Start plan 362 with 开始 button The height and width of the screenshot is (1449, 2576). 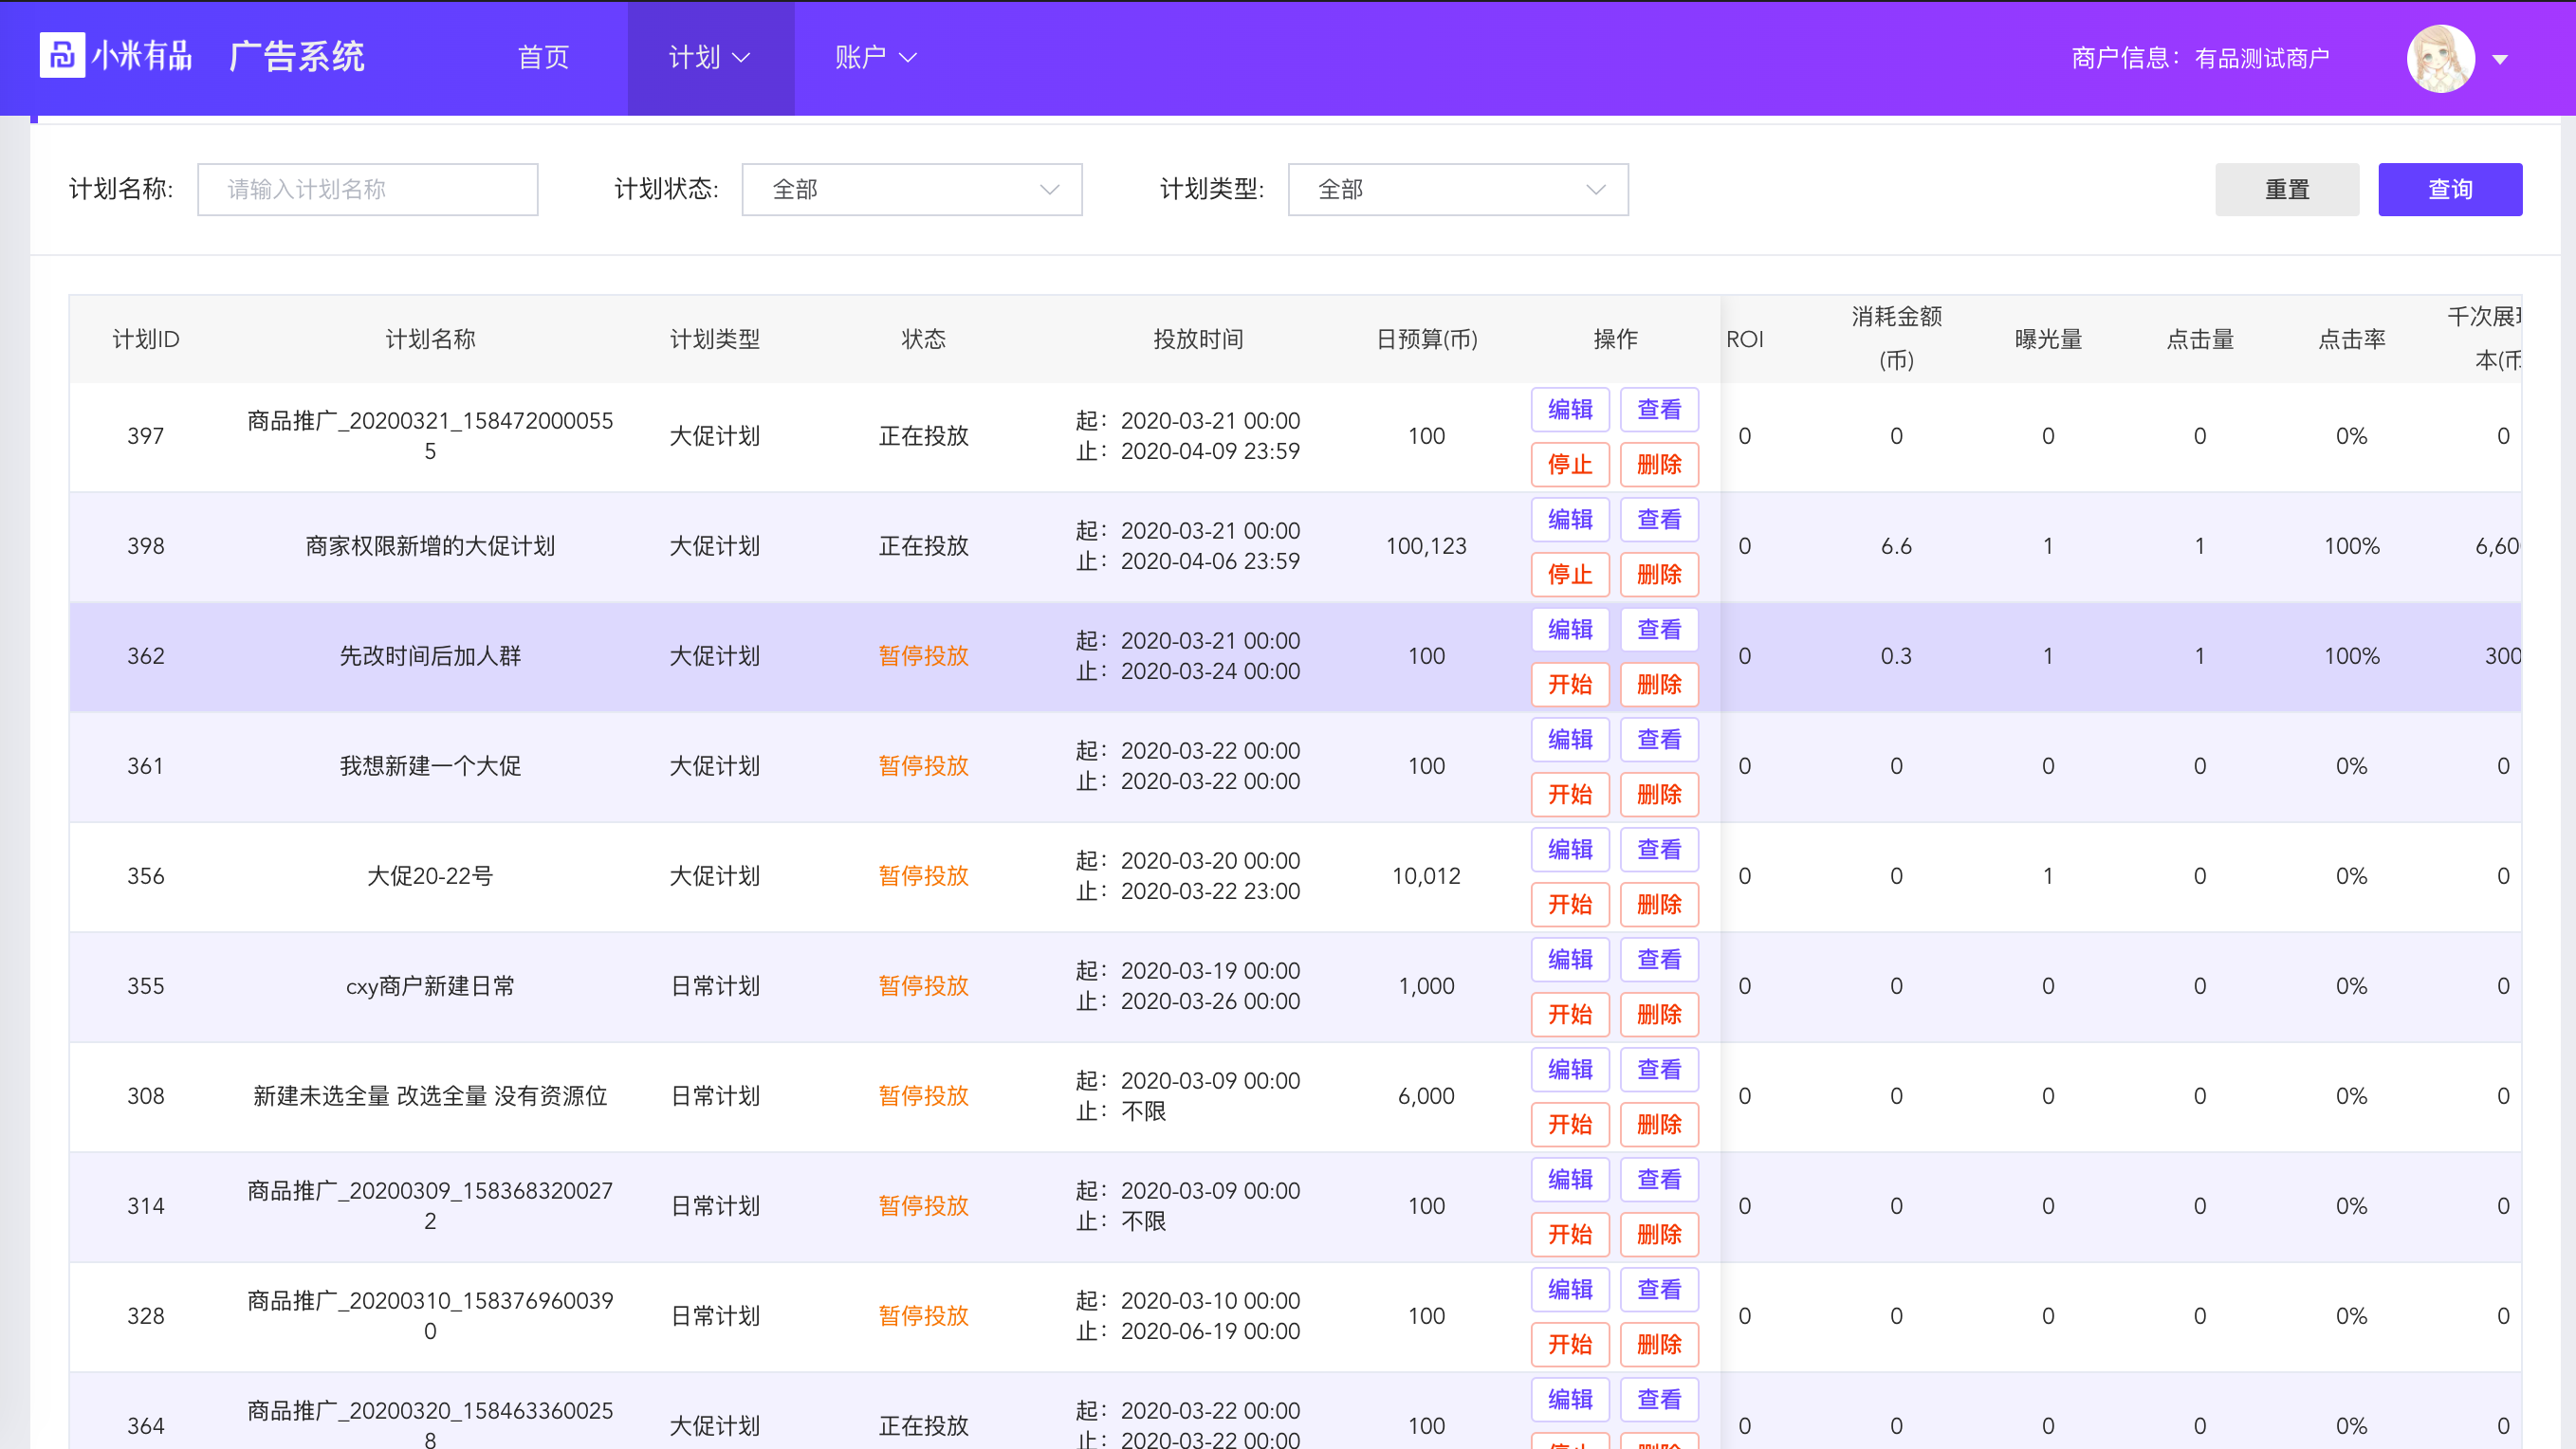[1569, 684]
